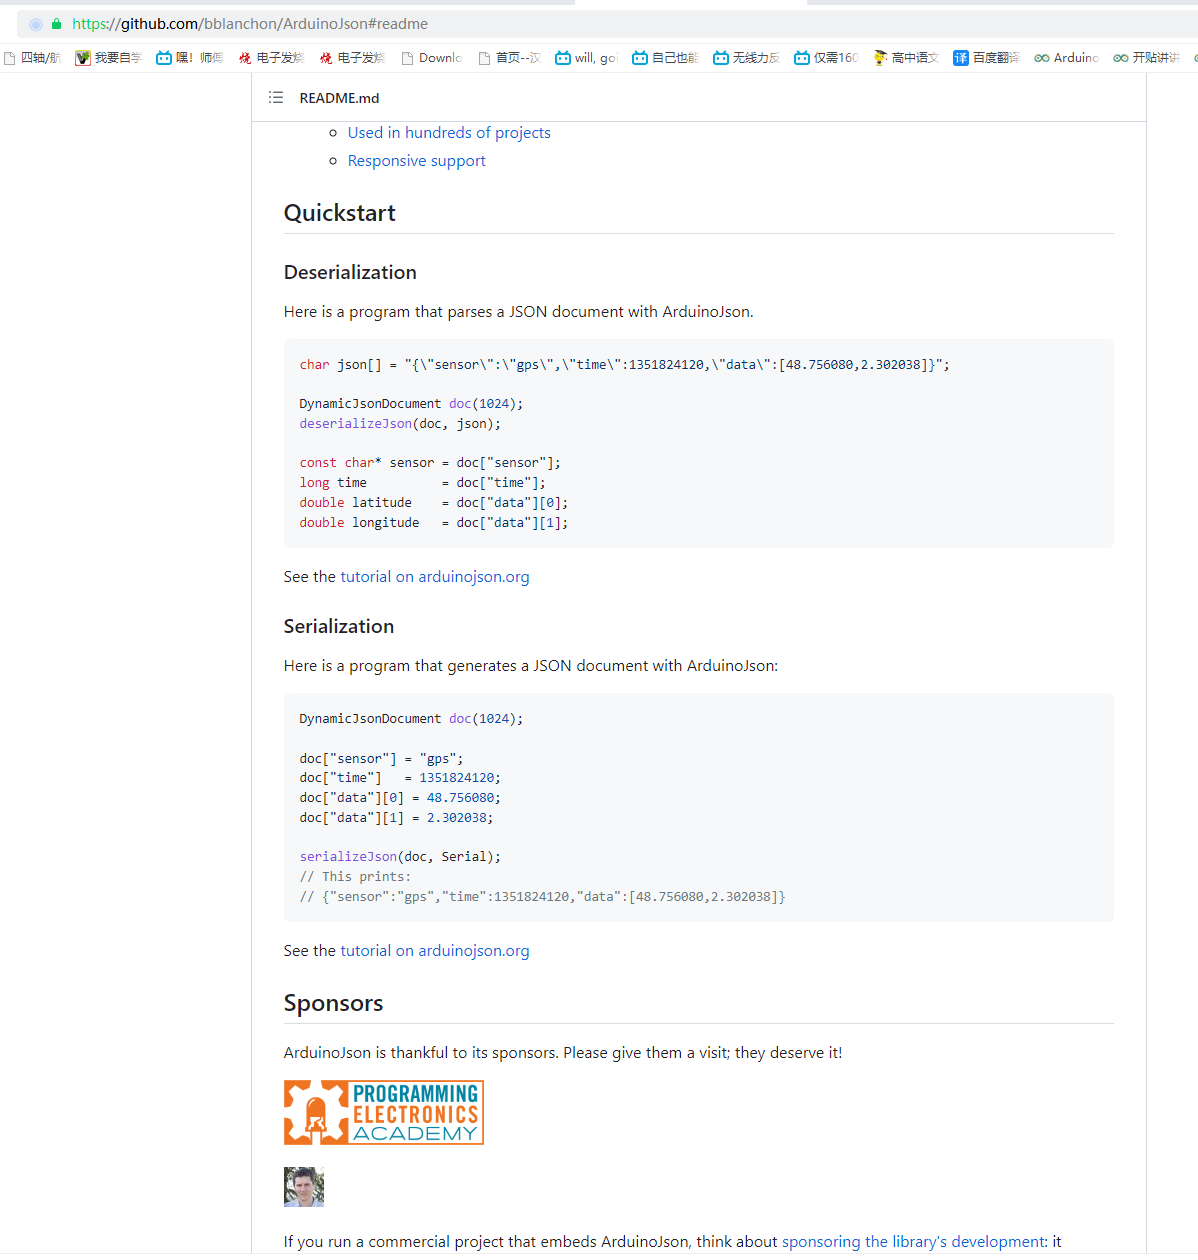The height and width of the screenshot is (1260, 1198).
Task: Open the 'will, go' bilibili bookmark
Action: pyautogui.click(x=586, y=58)
